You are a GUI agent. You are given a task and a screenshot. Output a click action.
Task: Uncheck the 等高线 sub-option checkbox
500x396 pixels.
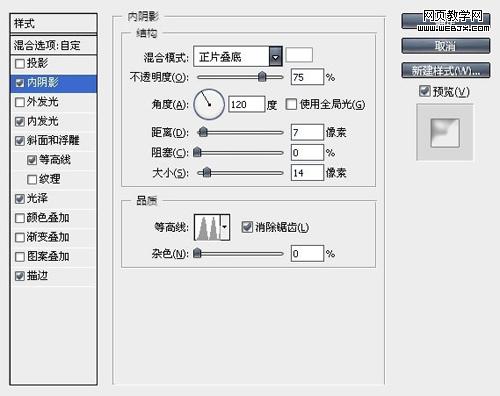32,160
